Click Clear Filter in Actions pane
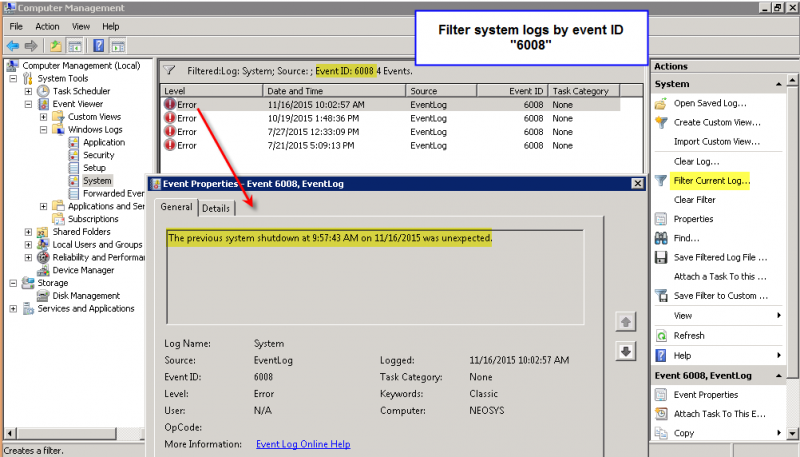 [x=694, y=200]
